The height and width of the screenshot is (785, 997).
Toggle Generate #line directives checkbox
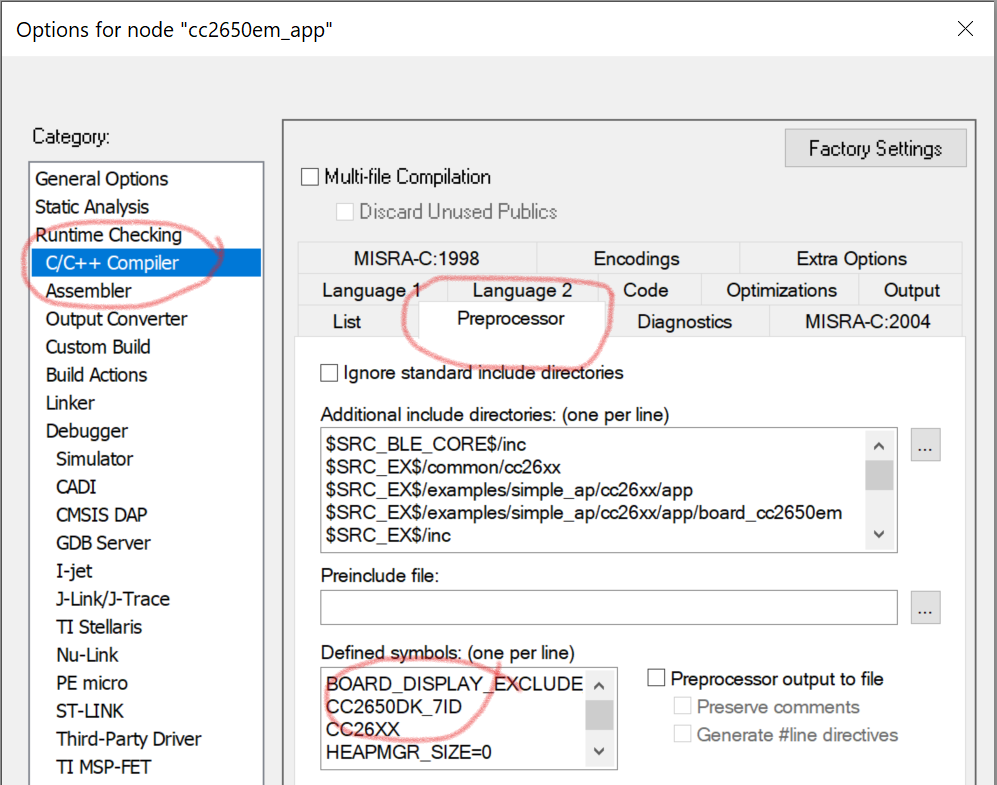click(x=682, y=734)
